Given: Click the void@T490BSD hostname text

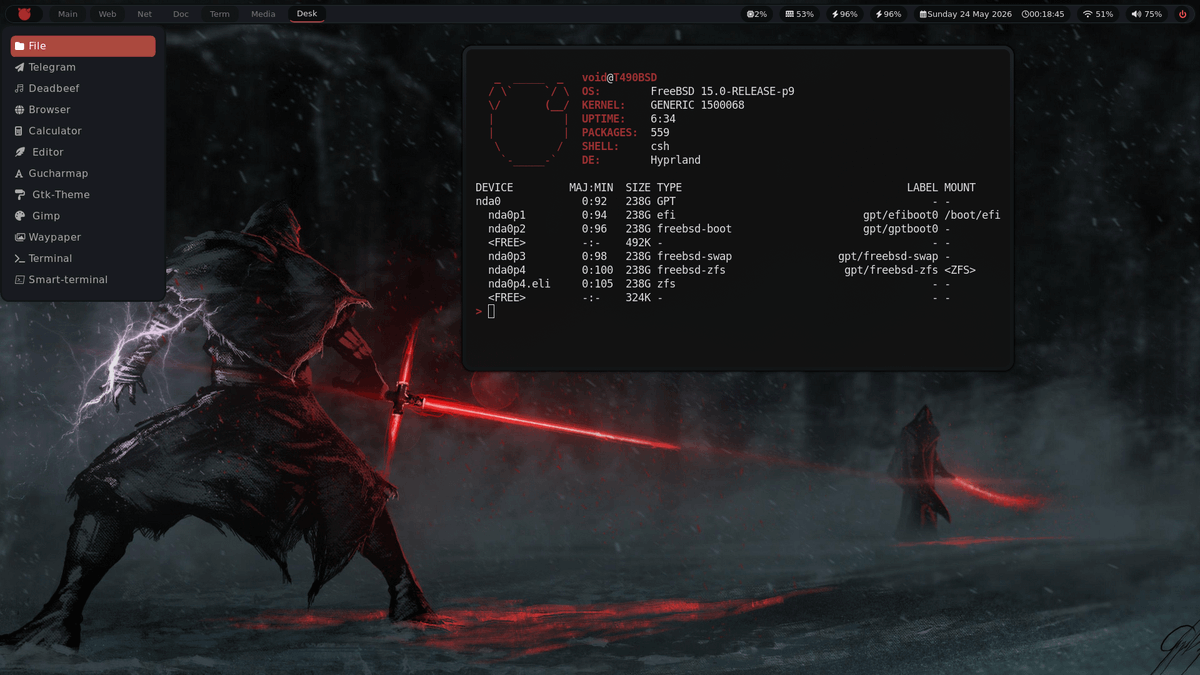Looking at the screenshot, I should (x=619, y=78).
